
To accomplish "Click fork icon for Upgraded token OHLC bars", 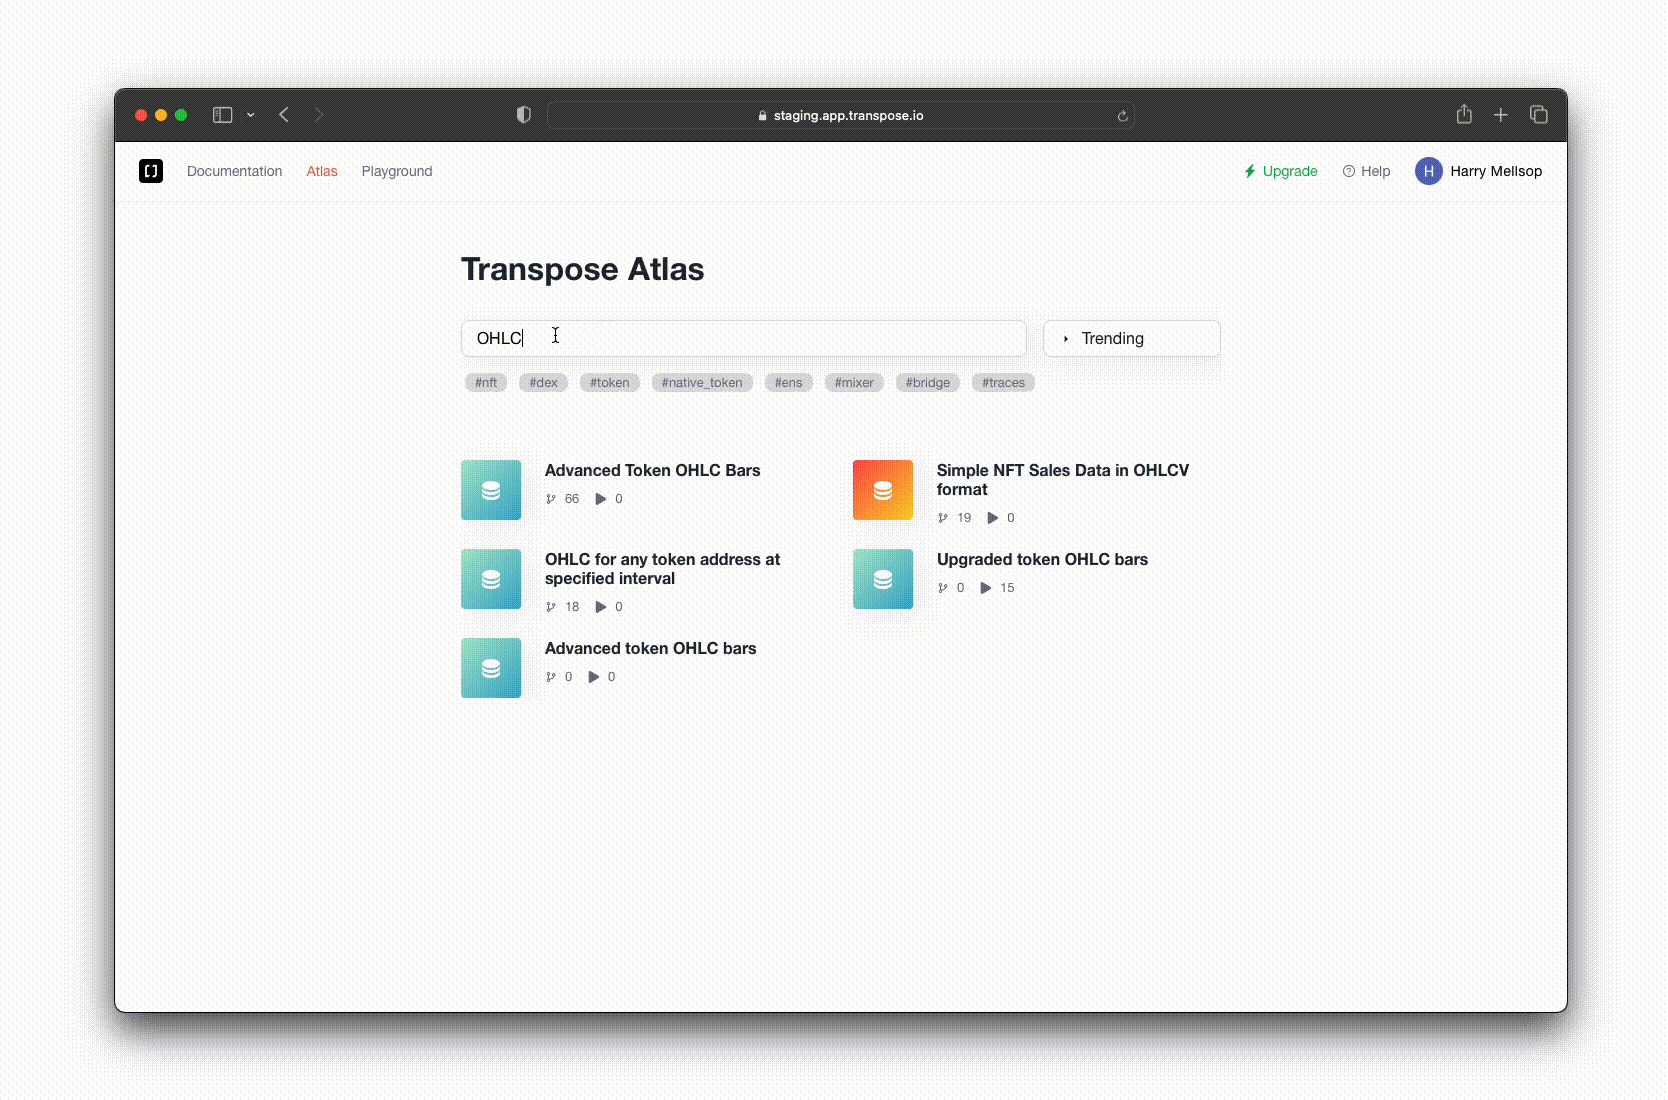I will tap(943, 588).
